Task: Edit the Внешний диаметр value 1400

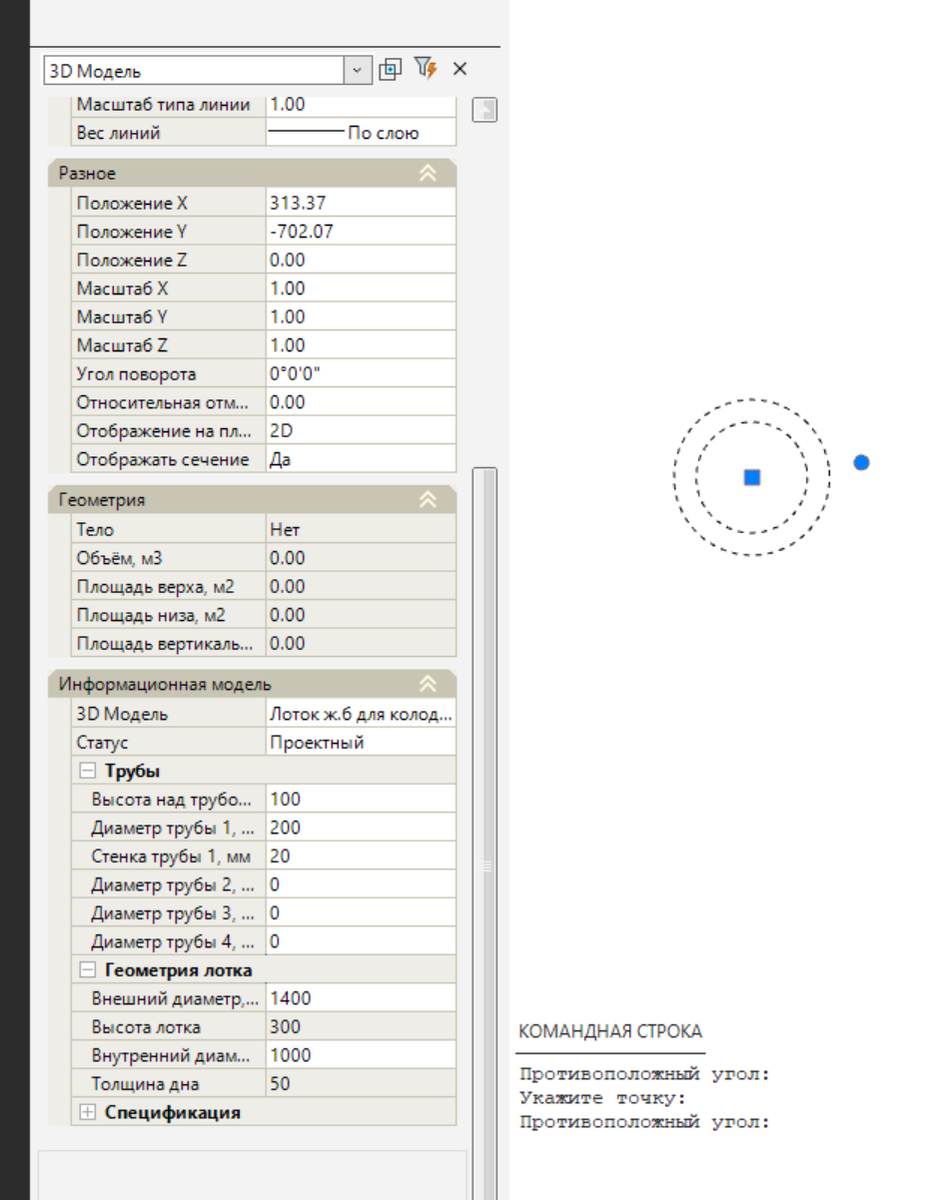Action: click(x=360, y=998)
